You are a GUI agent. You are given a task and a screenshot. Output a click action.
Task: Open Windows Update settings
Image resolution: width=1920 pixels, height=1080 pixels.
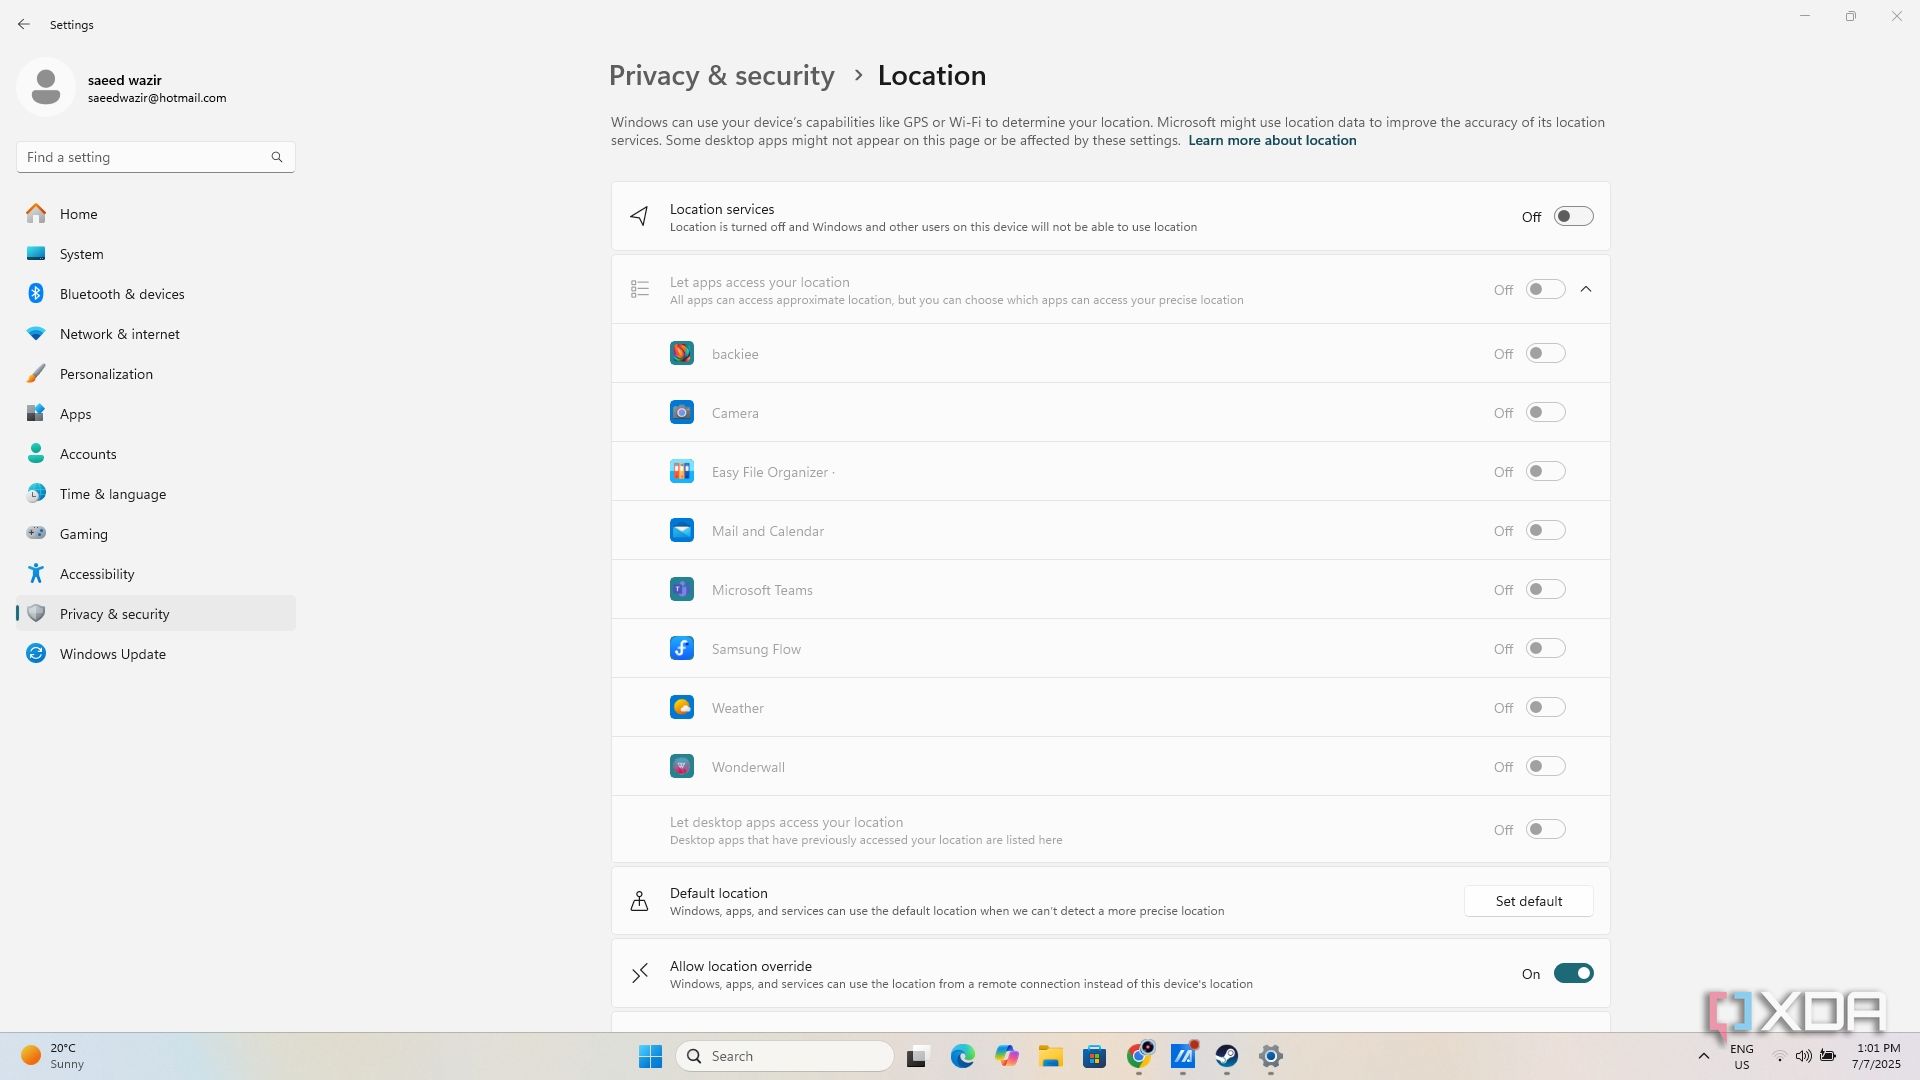[156, 654]
